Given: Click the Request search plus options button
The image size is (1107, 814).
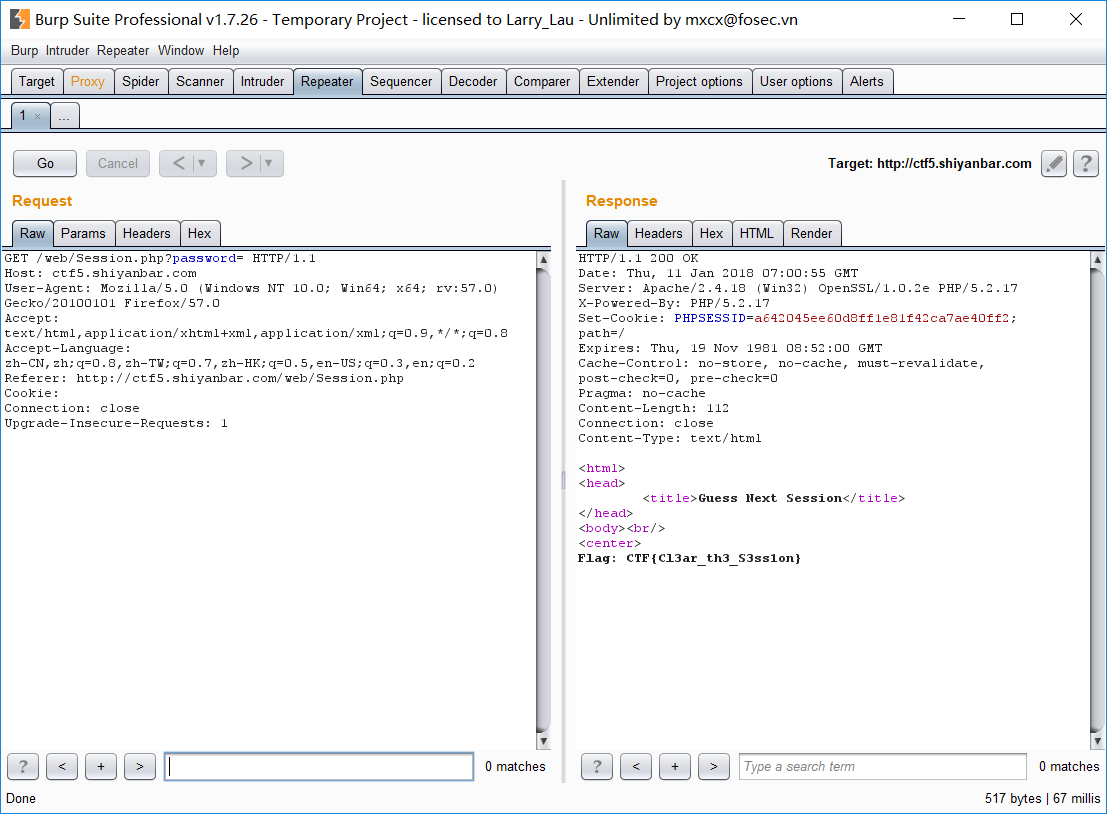Looking at the screenshot, I should [101, 766].
